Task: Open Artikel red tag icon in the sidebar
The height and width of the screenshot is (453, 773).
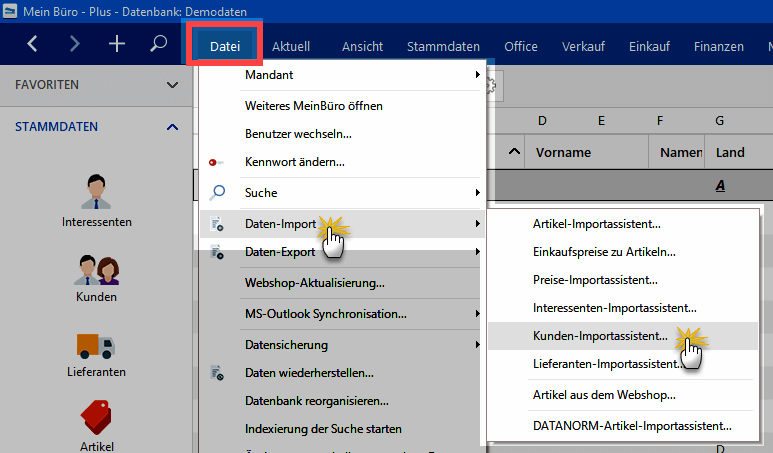Action: 96,418
